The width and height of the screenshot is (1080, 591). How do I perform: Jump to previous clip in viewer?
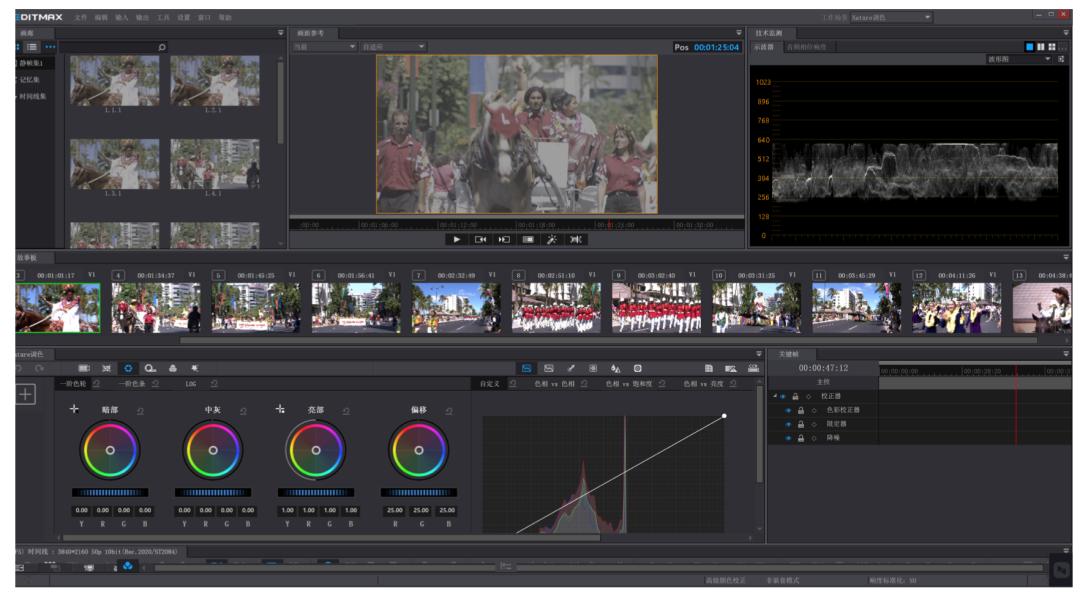pyautogui.click(x=481, y=240)
